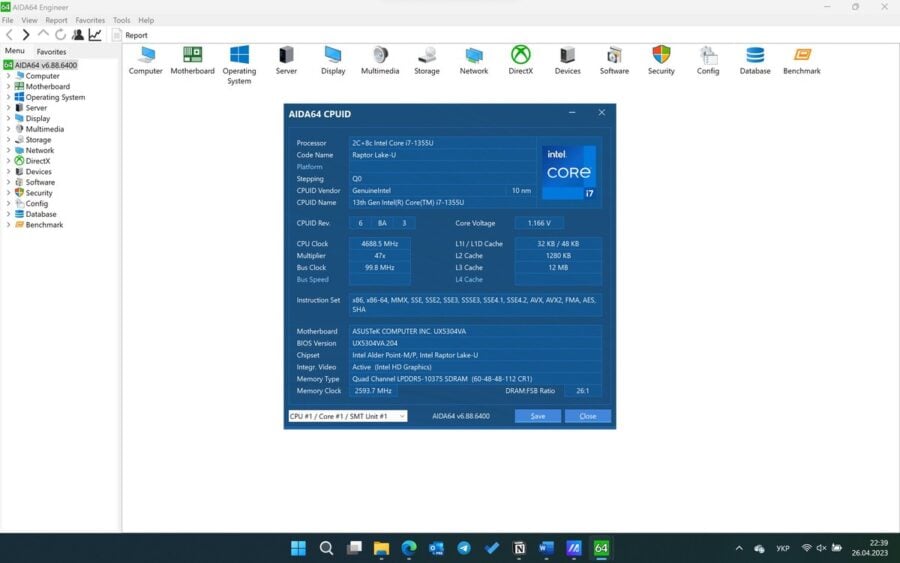Open the CPU #1 / Core #1 dropdown
The width and height of the screenshot is (900, 563).
348,416
